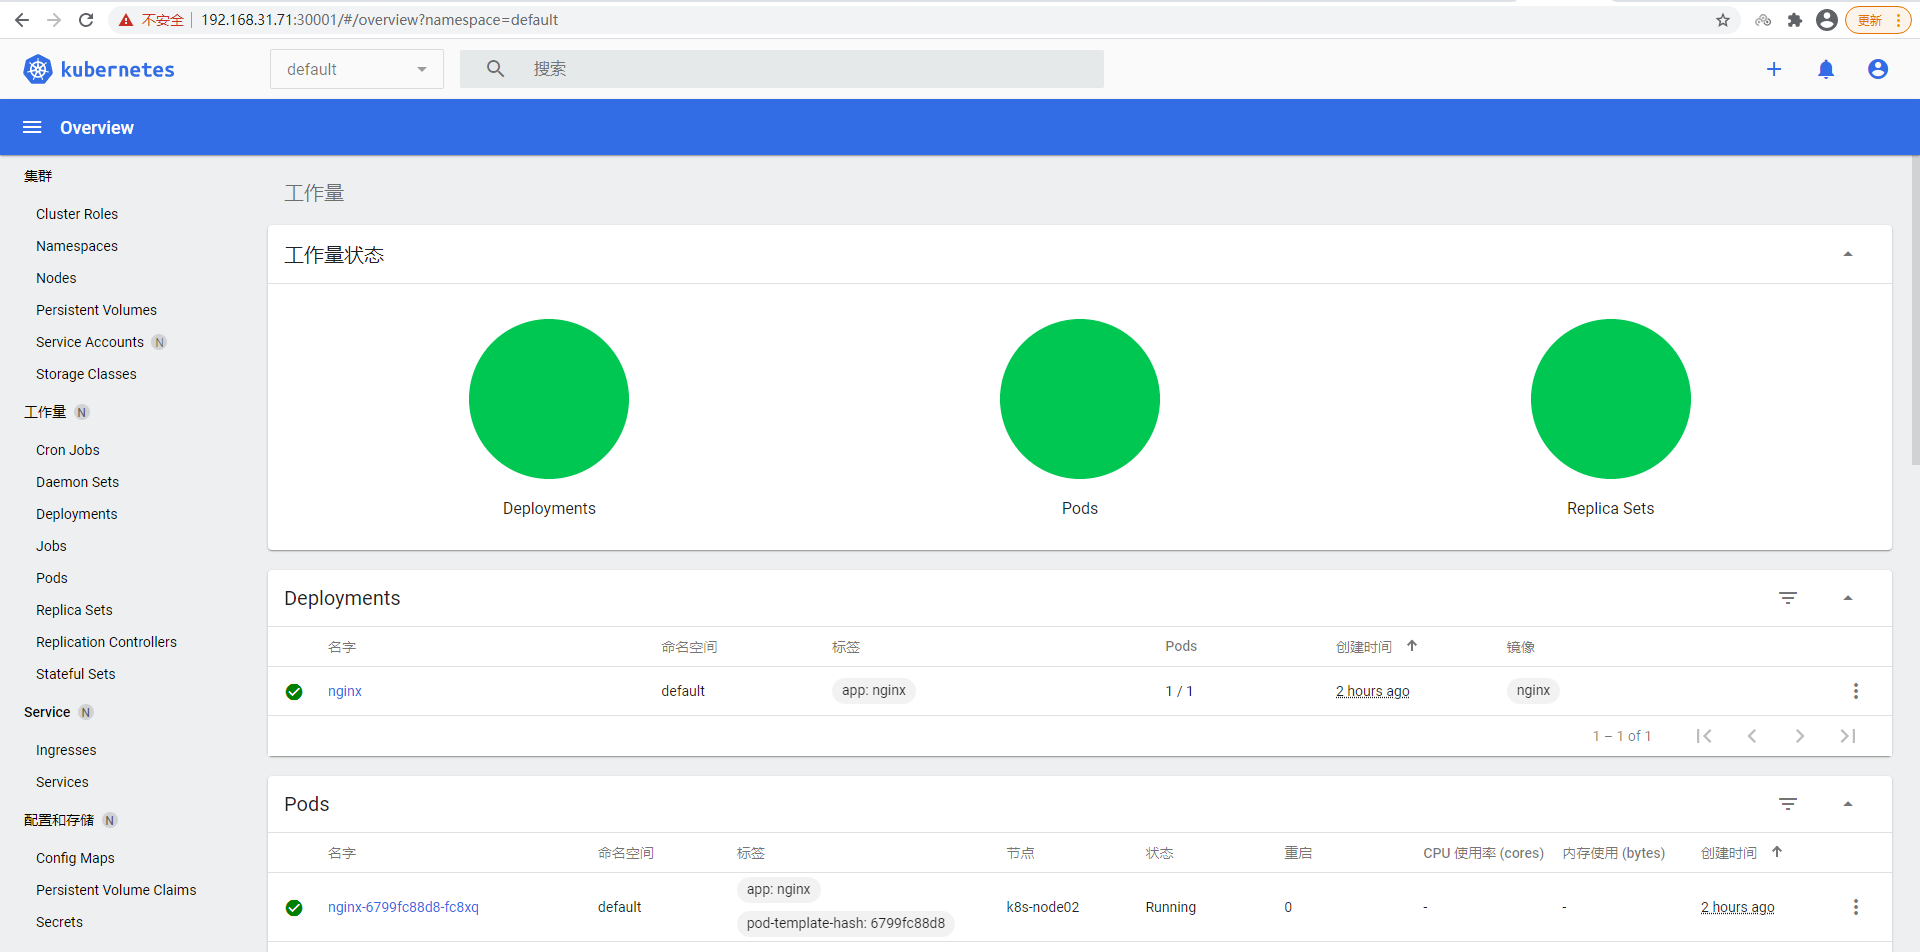This screenshot has width=1920, height=952.
Task: Open Replication Controllers in sidebar
Action: (x=106, y=642)
